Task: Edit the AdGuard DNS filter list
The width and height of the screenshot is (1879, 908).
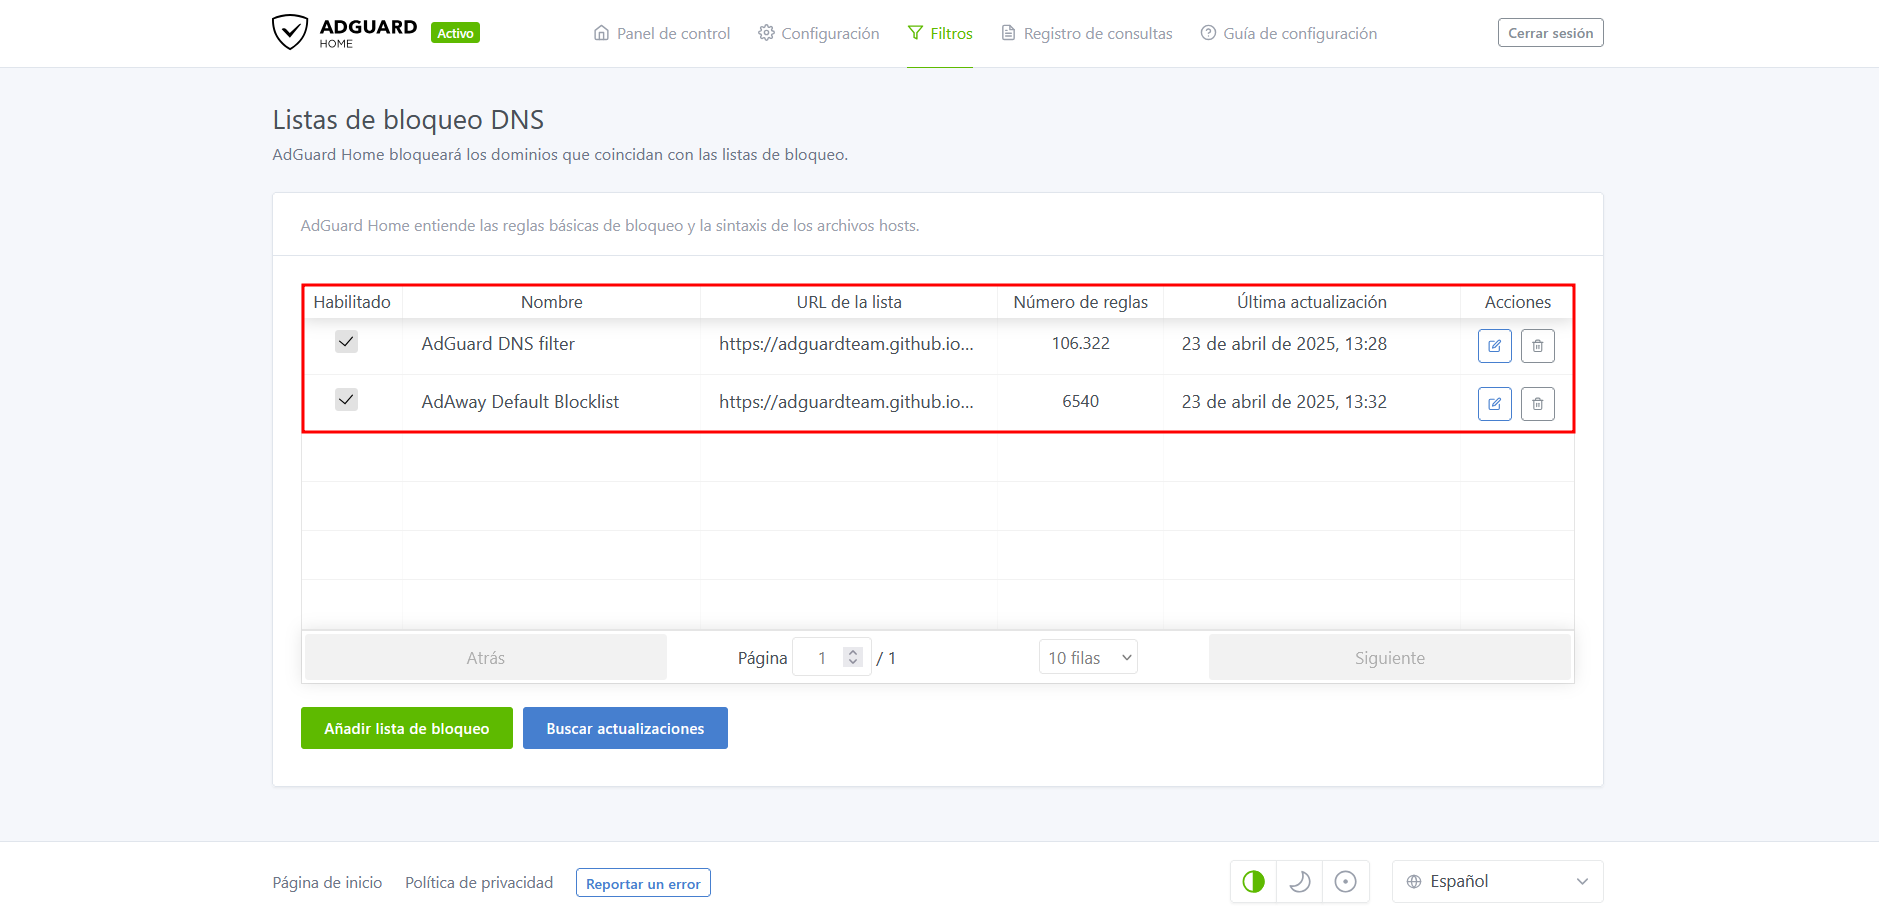Action: tap(1494, 346)
